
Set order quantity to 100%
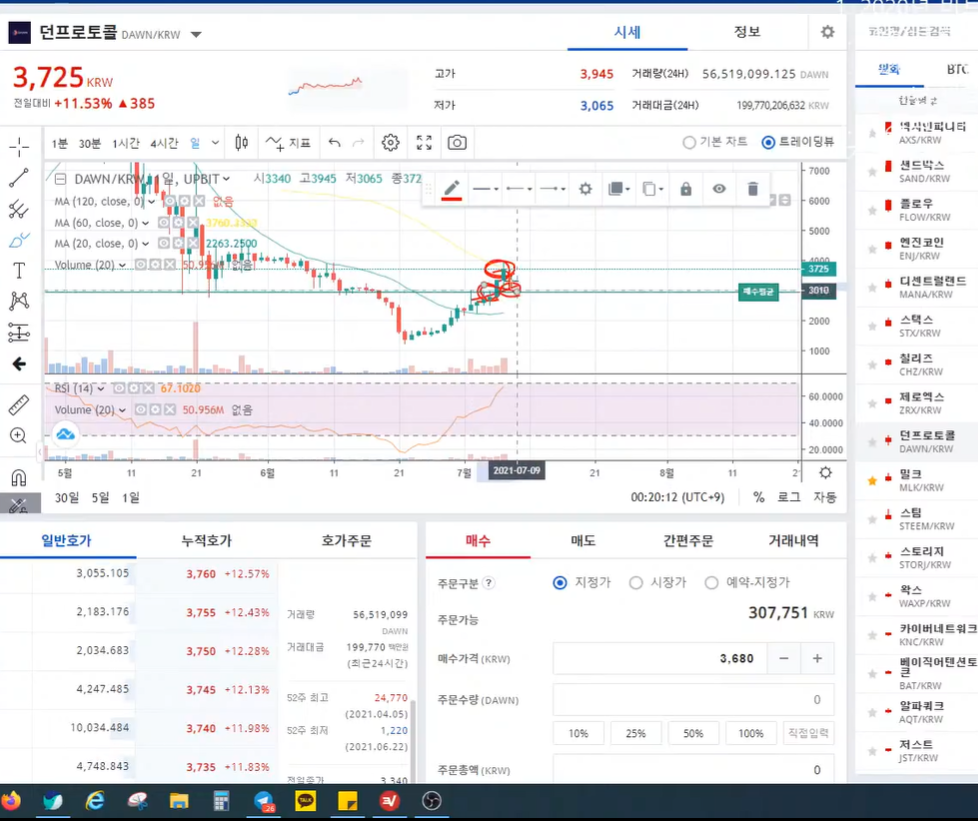[751, 733]
